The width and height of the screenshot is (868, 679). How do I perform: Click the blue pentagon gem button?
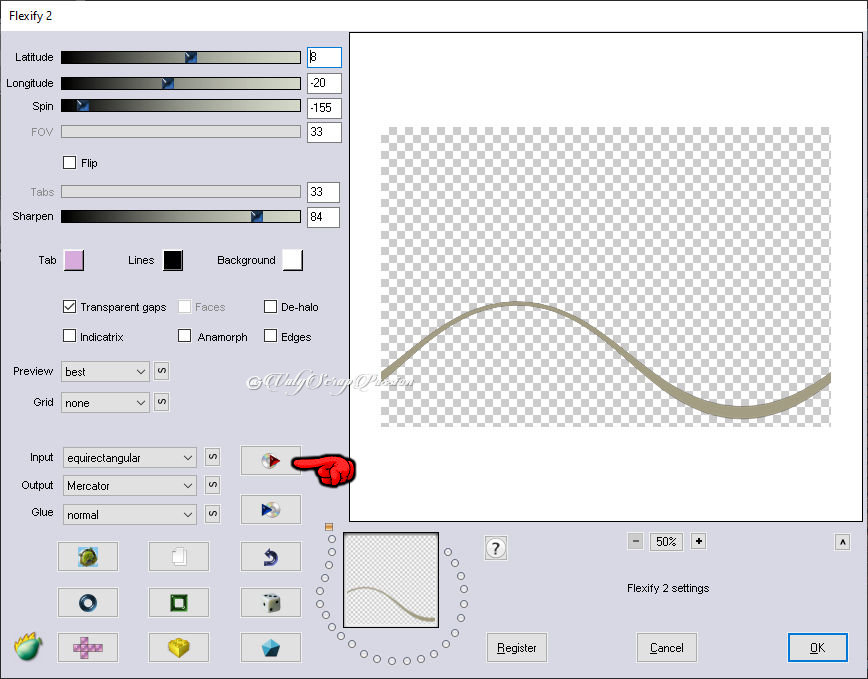270,648
